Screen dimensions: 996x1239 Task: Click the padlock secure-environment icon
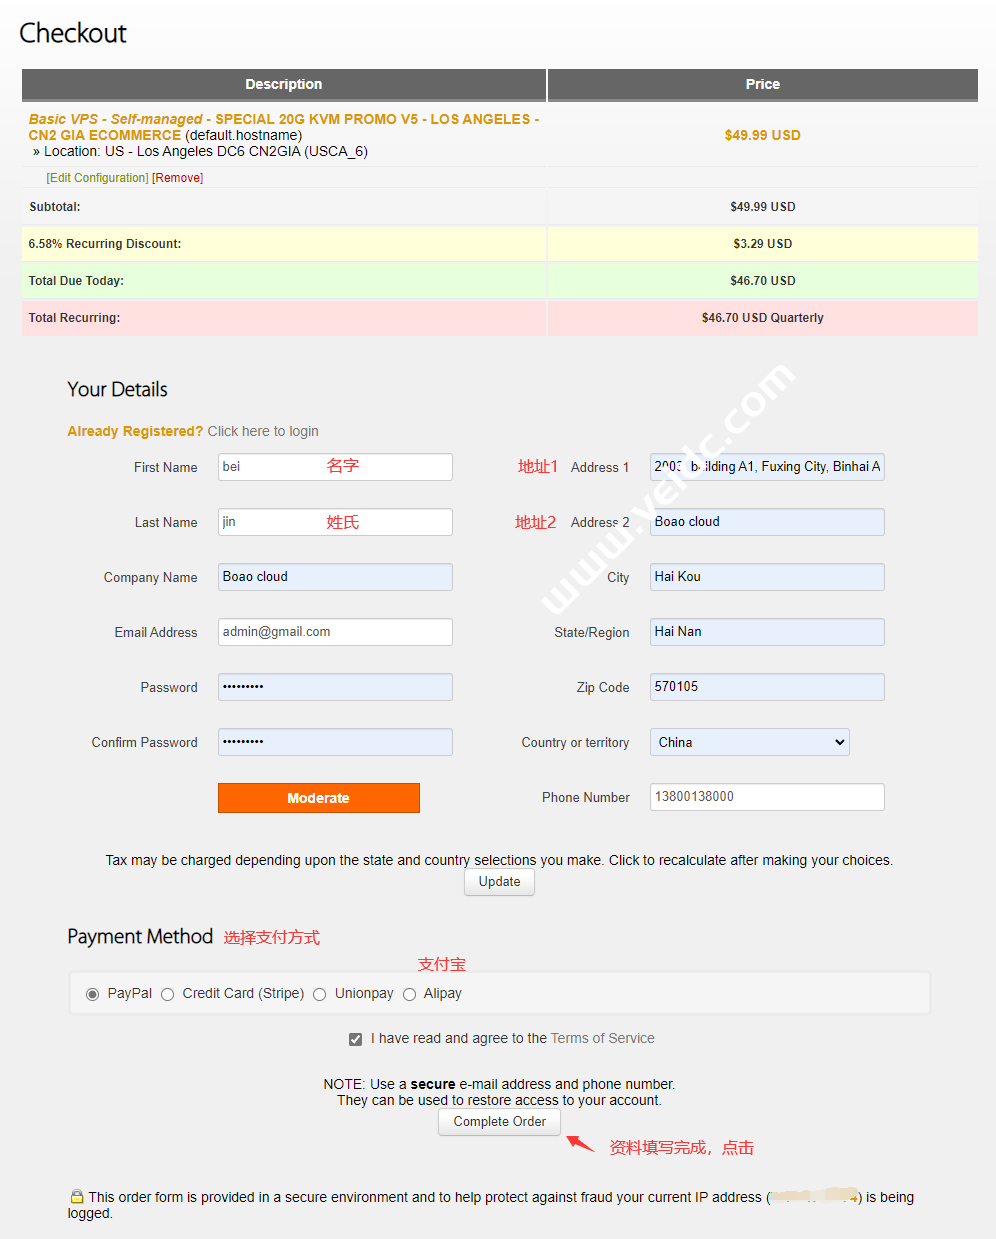pos(77,1197)
